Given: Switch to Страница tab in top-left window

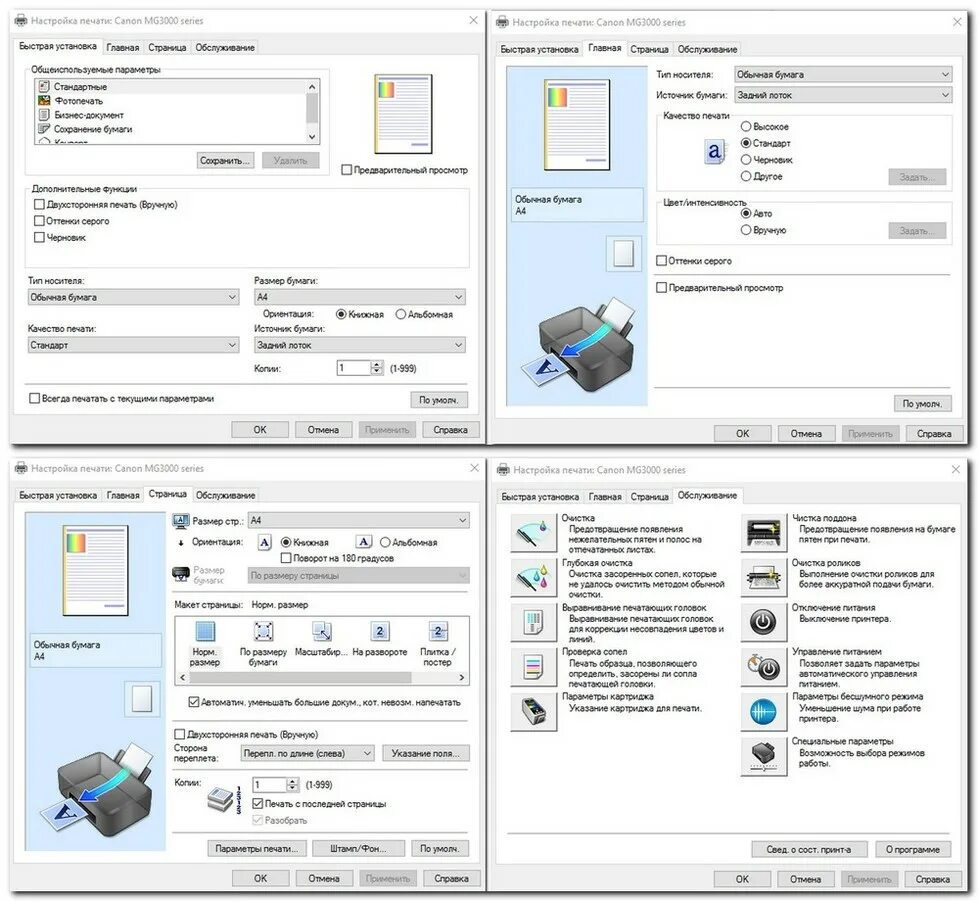Looking at the screenshot, I should click(167, 47).
